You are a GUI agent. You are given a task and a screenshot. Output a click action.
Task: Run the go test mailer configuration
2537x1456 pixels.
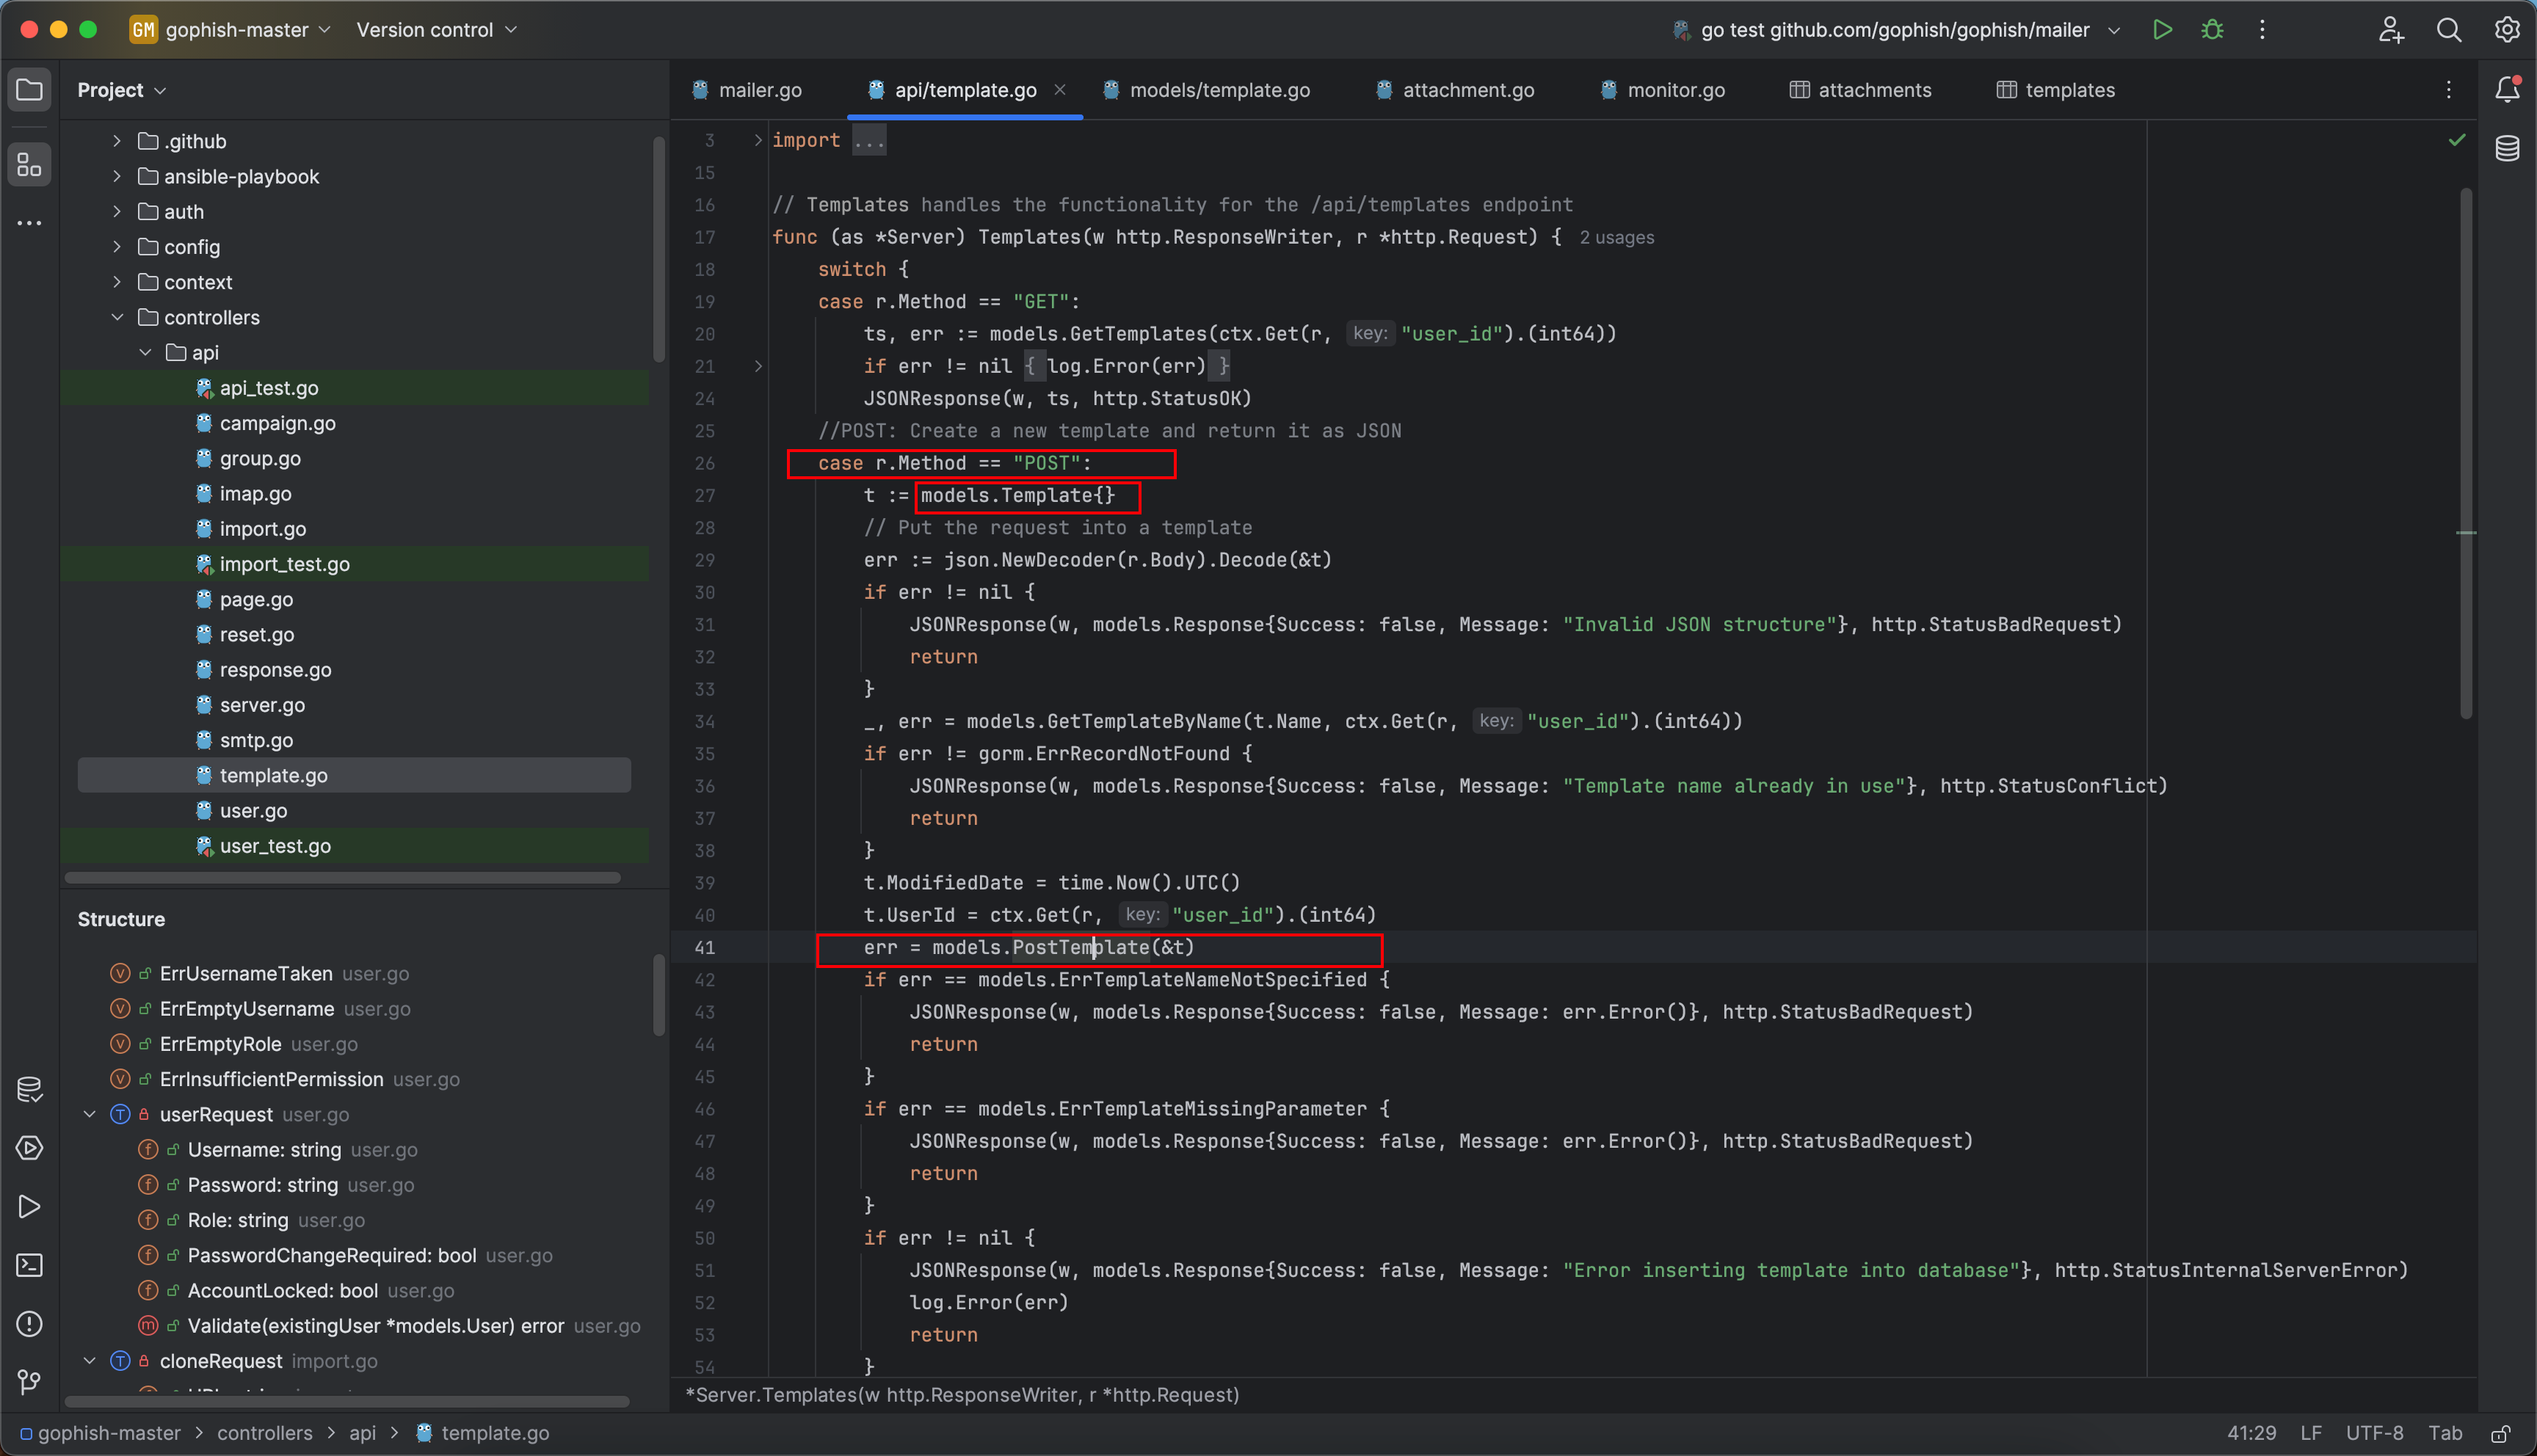pos(2162,30)
